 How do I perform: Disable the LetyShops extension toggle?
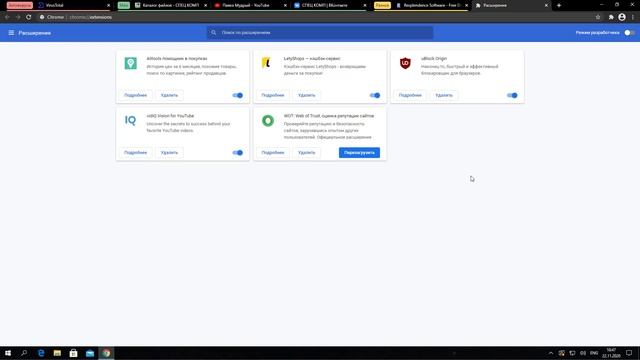click(x=375, y=96)
